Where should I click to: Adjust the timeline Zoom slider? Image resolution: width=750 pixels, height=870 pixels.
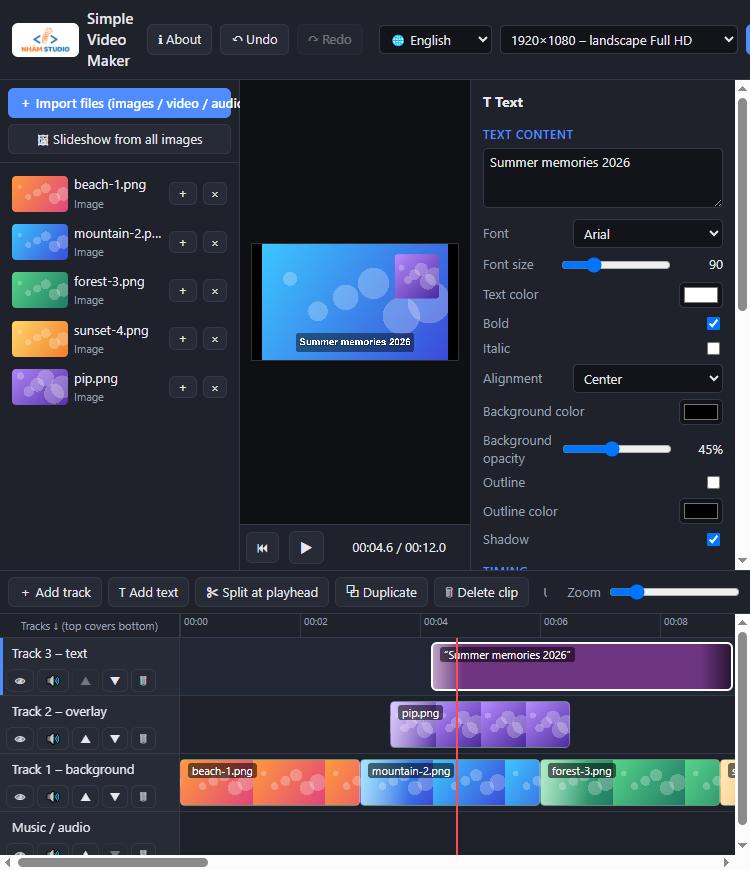click(x=674, y=592)
